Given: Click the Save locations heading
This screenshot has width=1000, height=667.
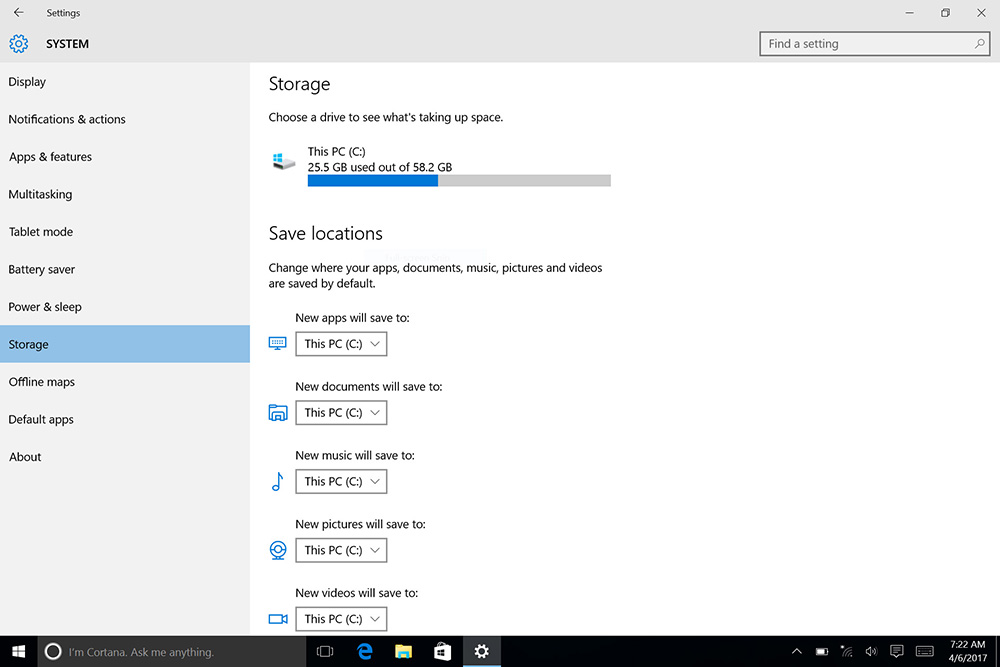Looking at the screenshot, I should coord(325,233).
